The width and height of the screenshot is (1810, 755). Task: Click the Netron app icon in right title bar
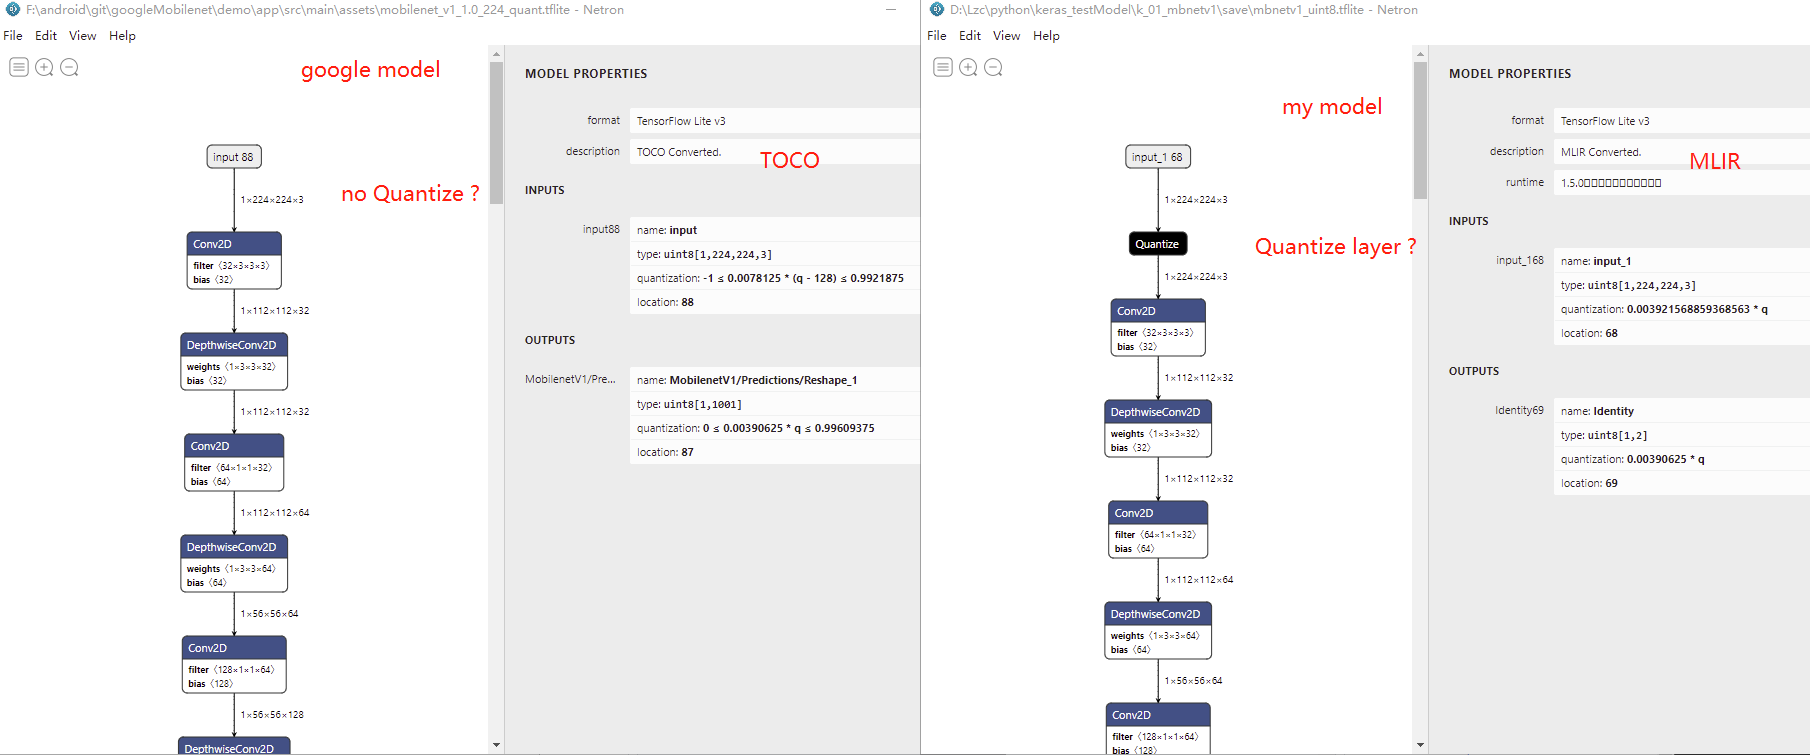click(937, 9)
